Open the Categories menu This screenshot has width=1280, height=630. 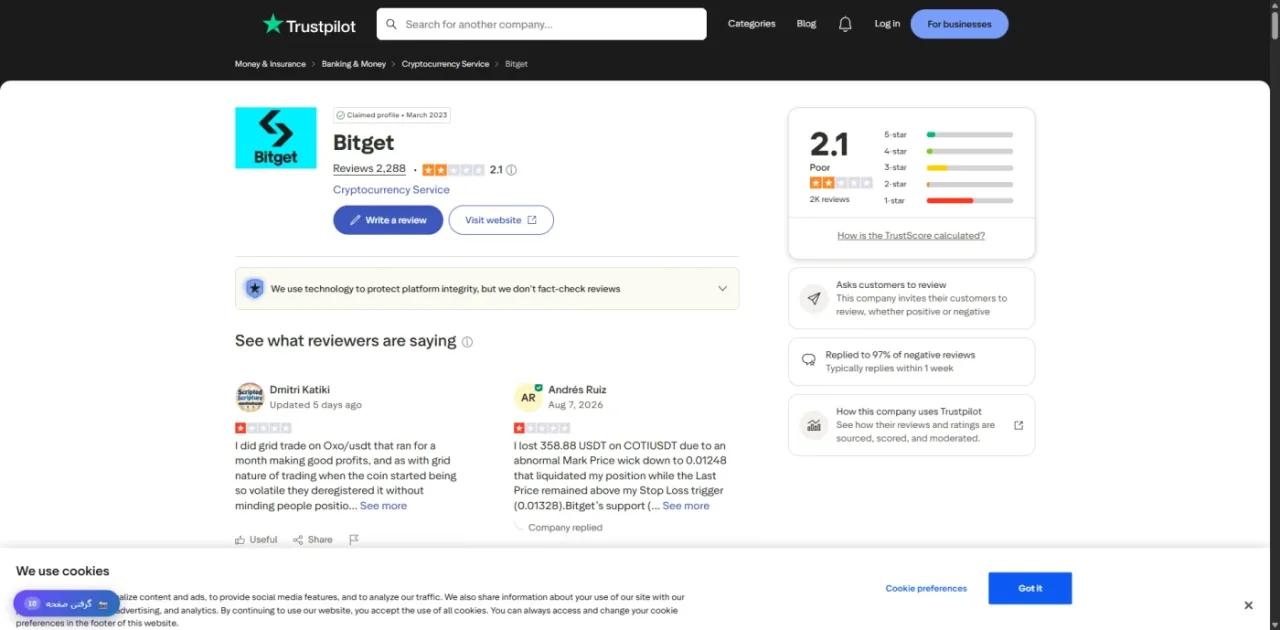(x=751, y=24)
